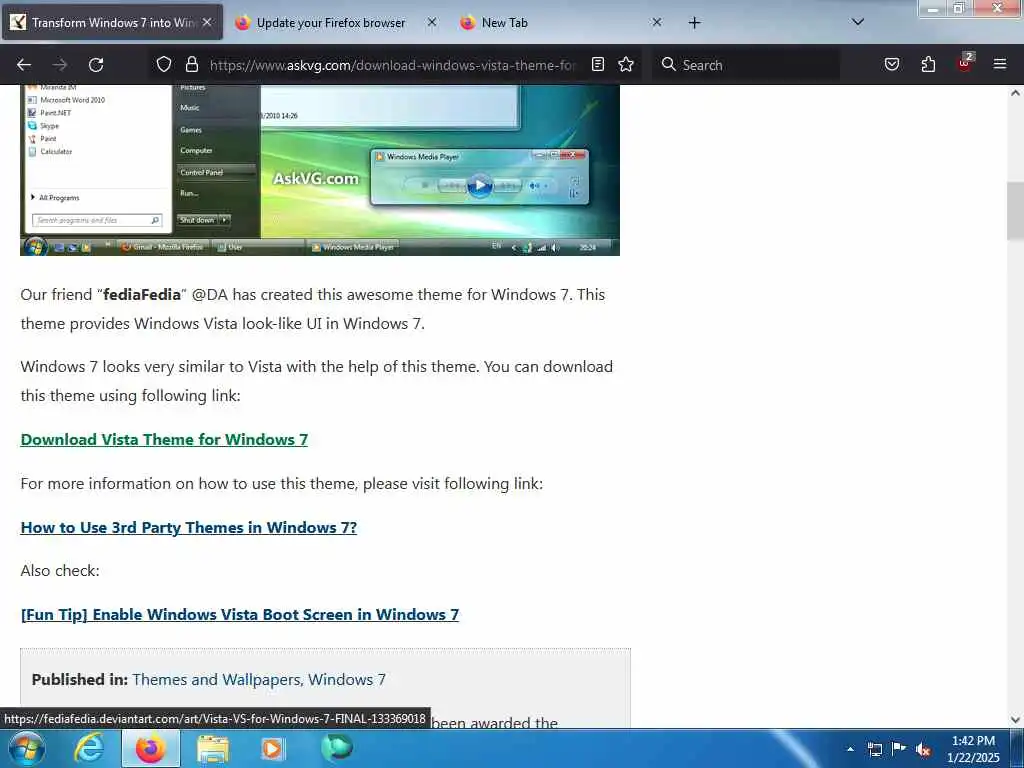Close the Transform Windows 7 tab
Image resolution: width=1024 pixels, height=768 pixels.
(207, 22)
